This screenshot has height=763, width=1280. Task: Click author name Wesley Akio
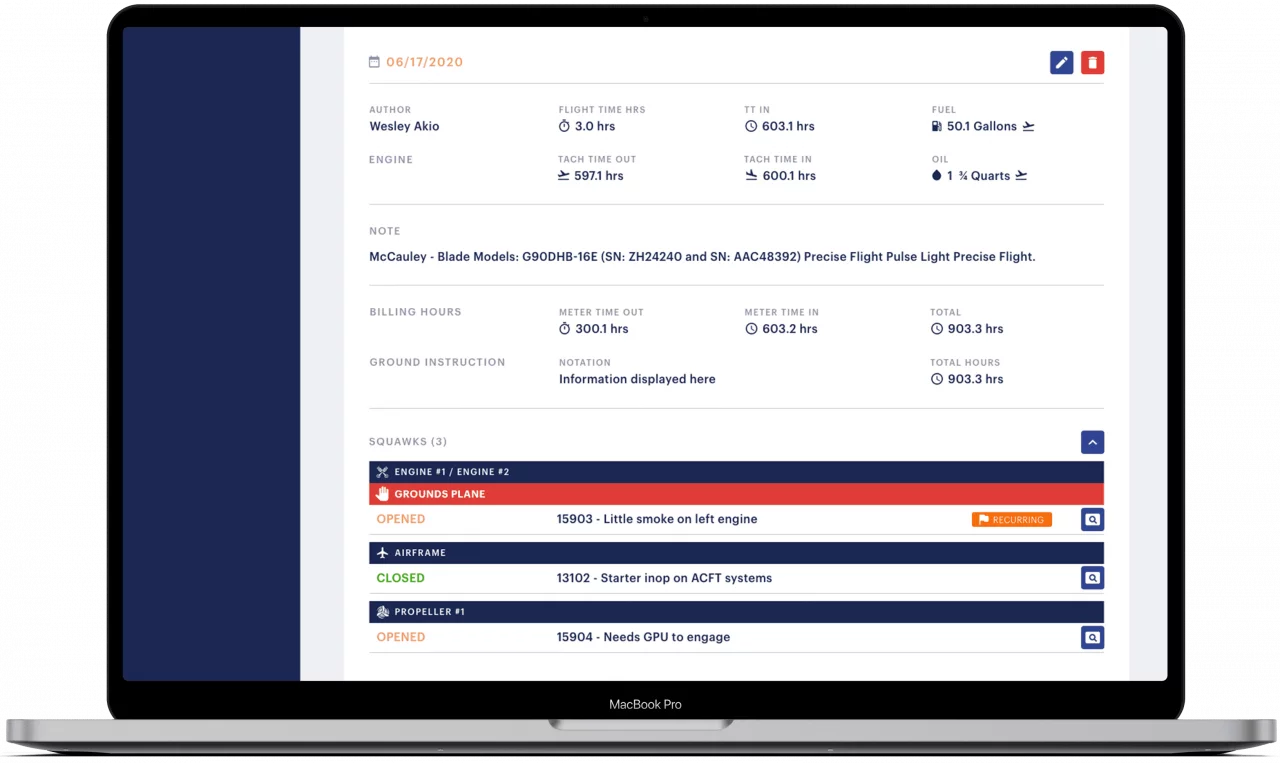tap(404, 126)
